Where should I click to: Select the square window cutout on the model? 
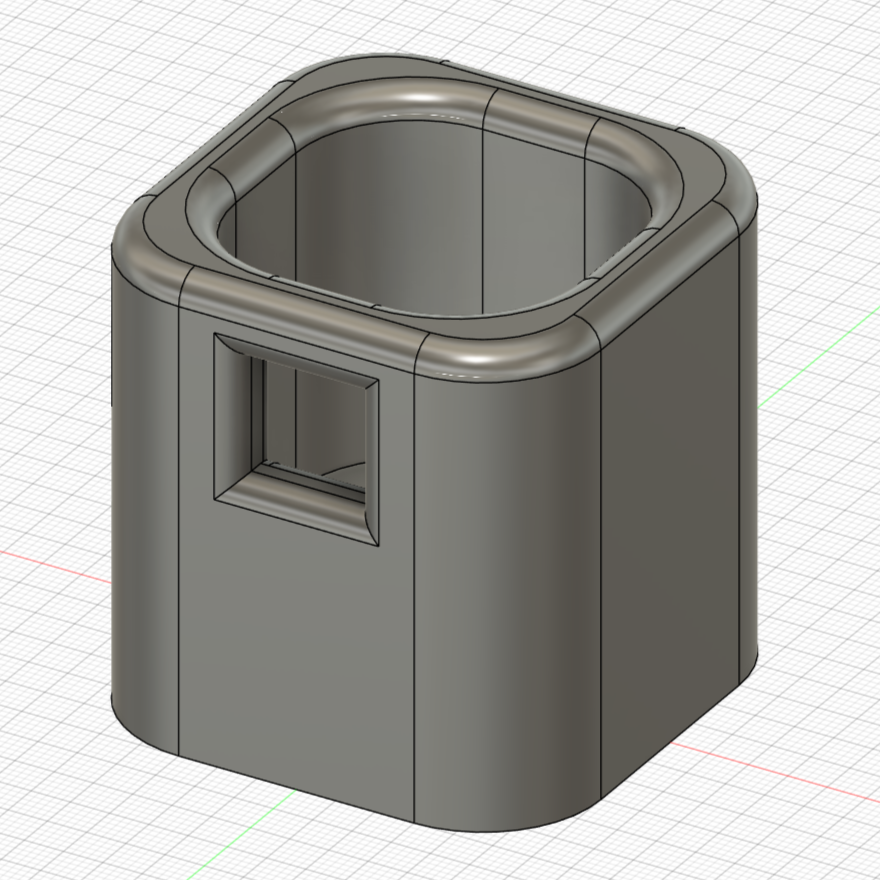pos(296,439)
